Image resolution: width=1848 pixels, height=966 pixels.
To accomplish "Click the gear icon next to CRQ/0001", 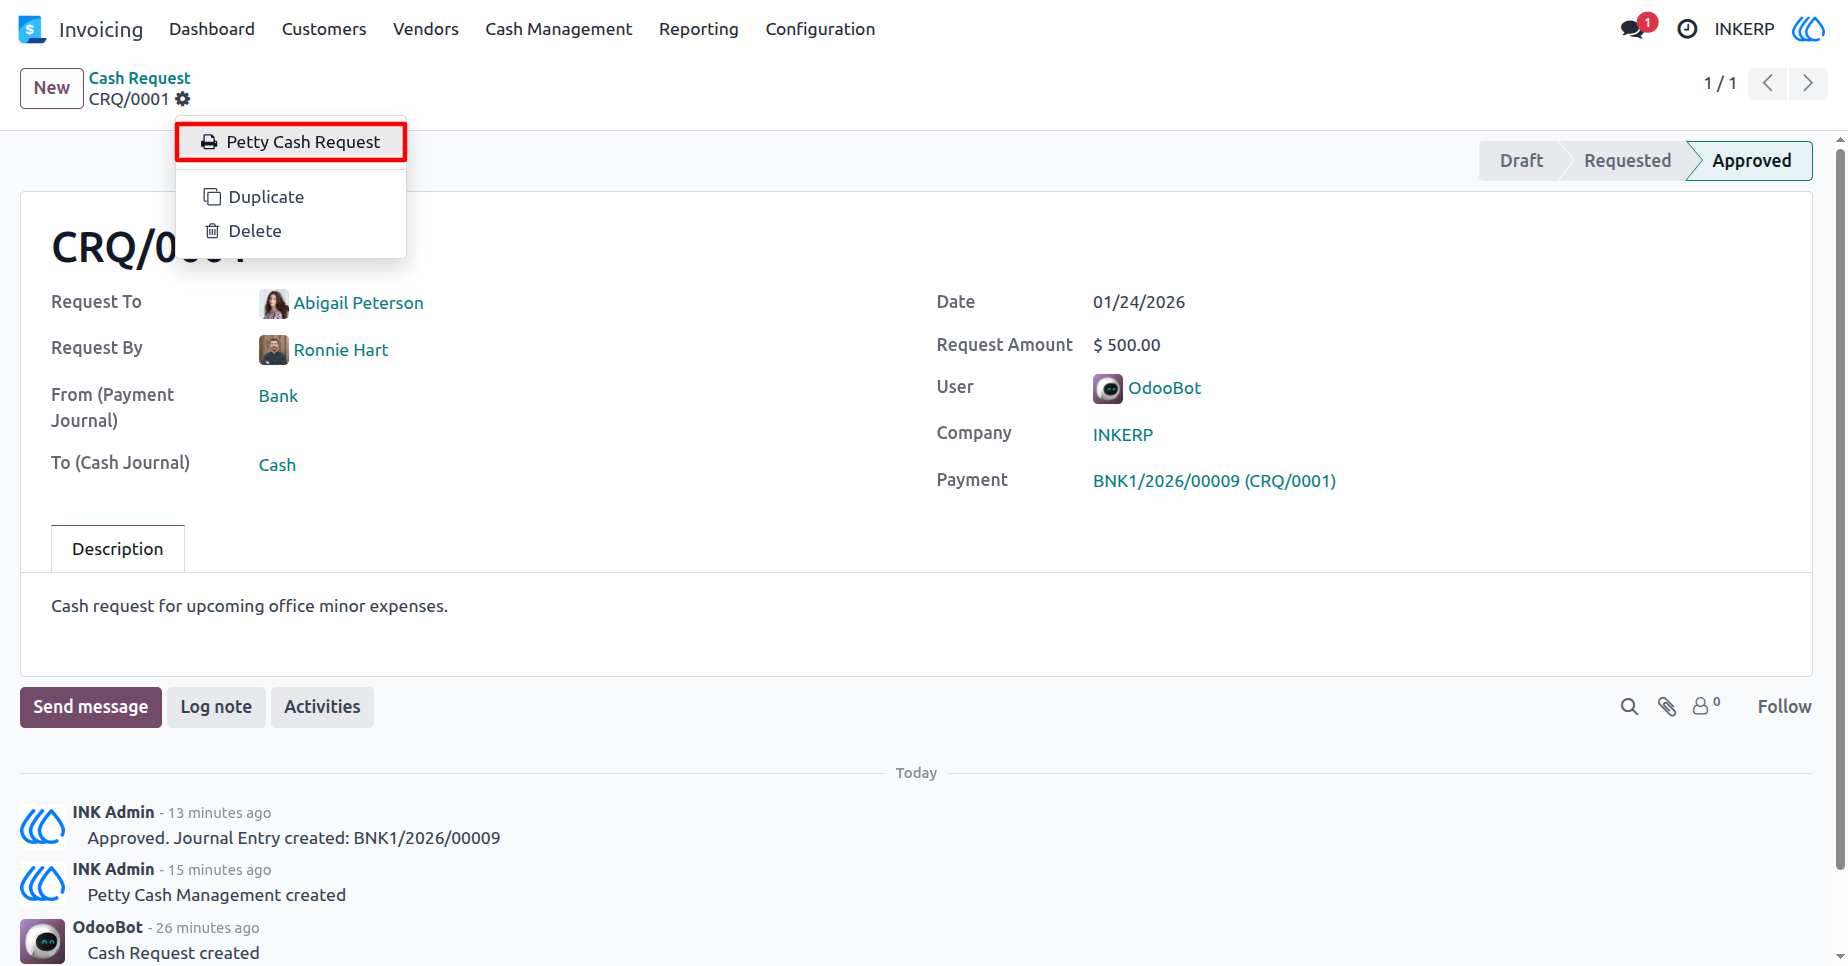I will pyautogui.click(x=183, y=99).
